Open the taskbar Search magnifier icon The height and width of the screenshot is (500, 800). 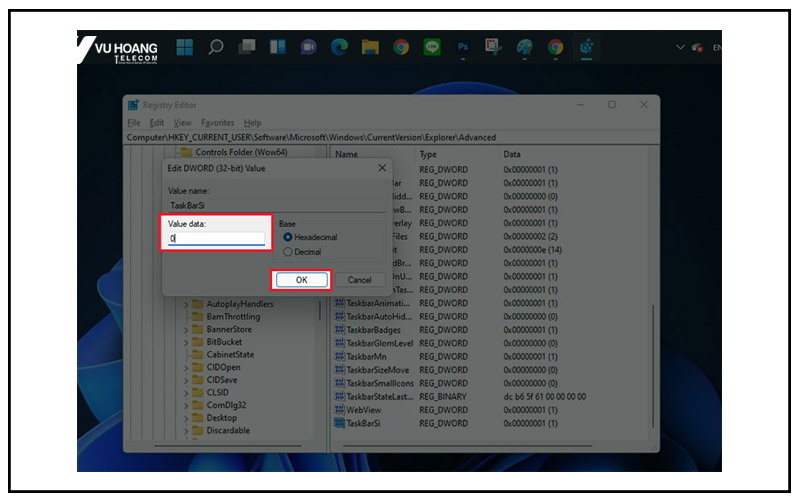(x=216, y=47)
